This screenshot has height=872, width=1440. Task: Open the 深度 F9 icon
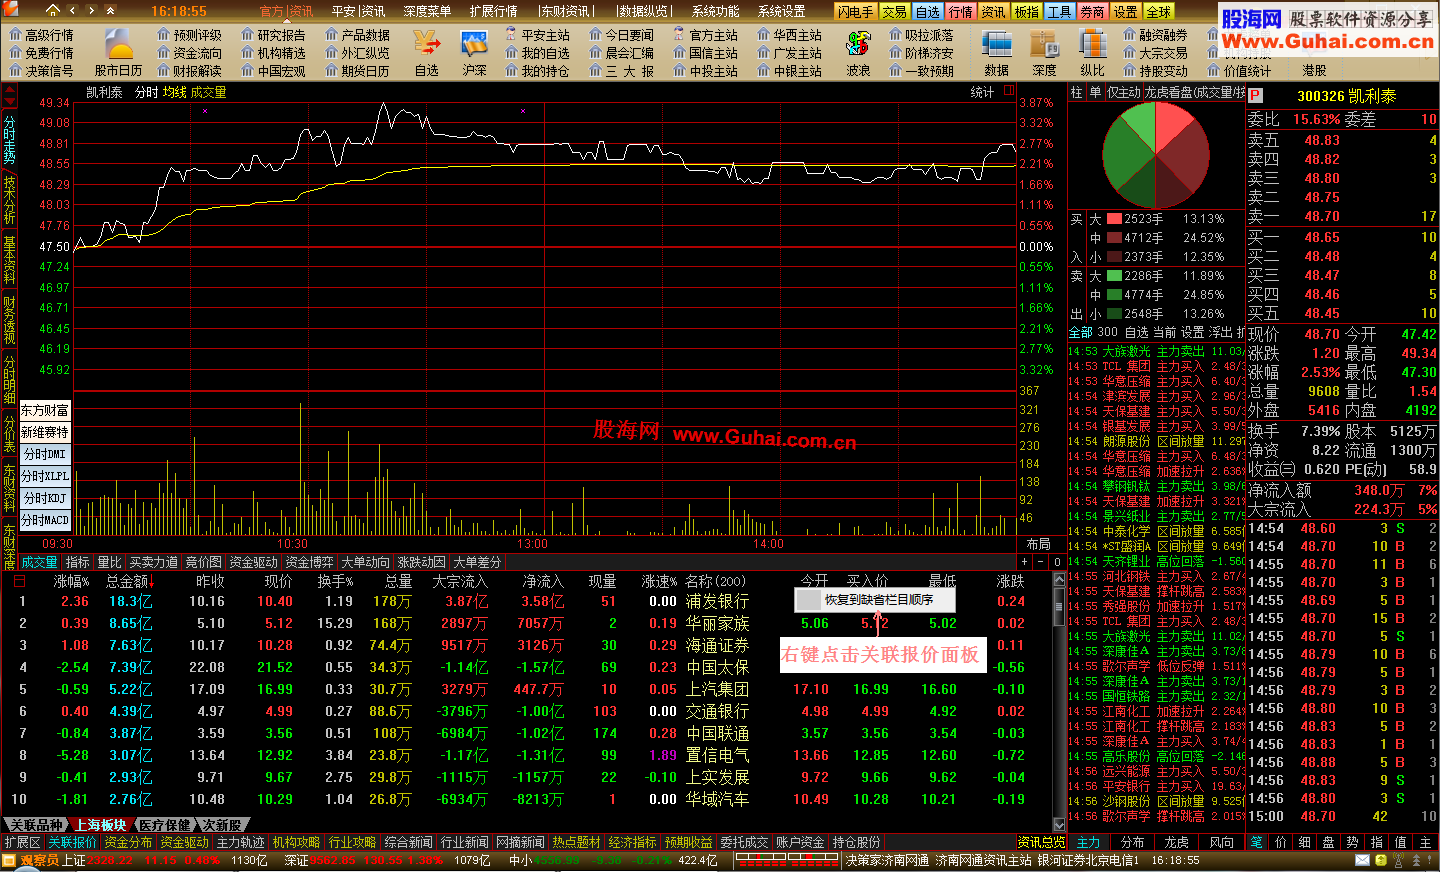(1044, 52)
